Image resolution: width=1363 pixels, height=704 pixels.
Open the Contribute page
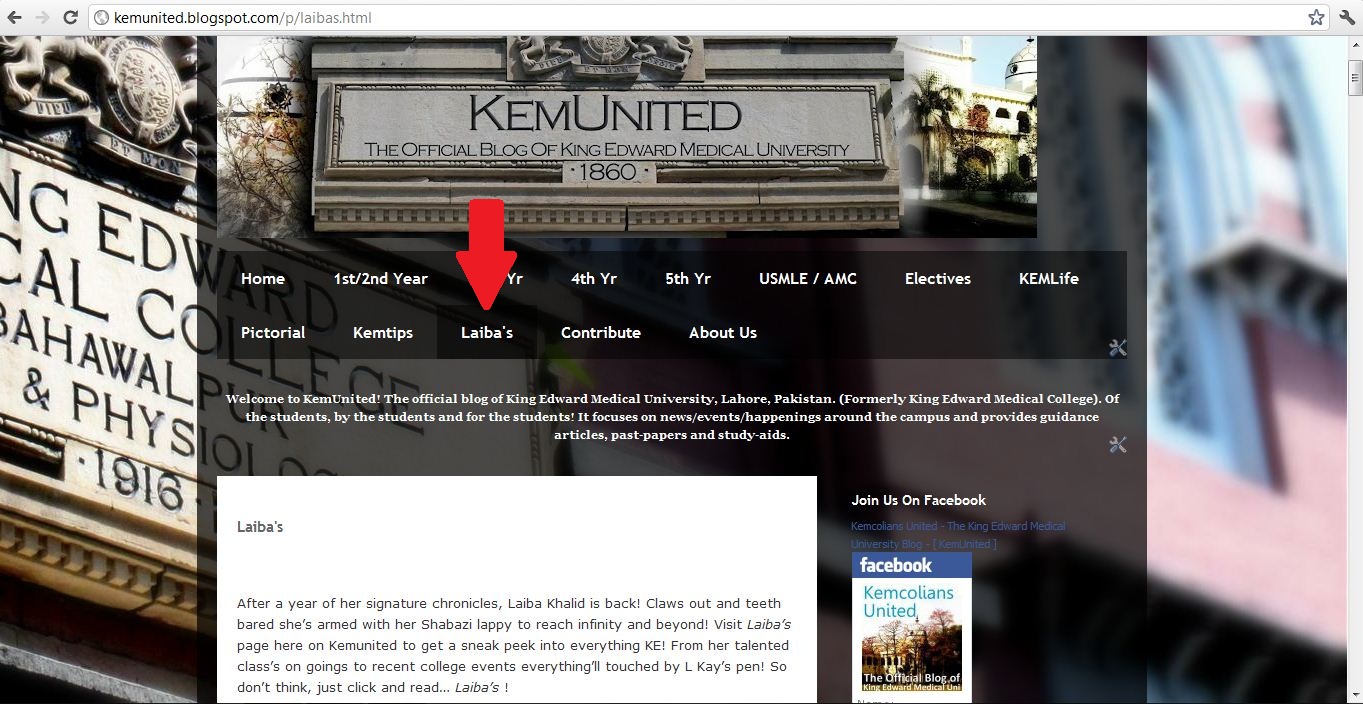(601, 333)
